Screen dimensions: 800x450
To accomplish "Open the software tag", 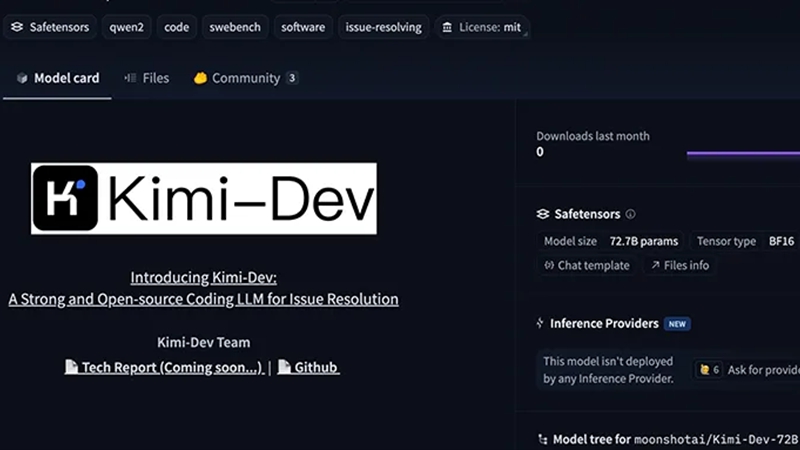I will [303, 27].
